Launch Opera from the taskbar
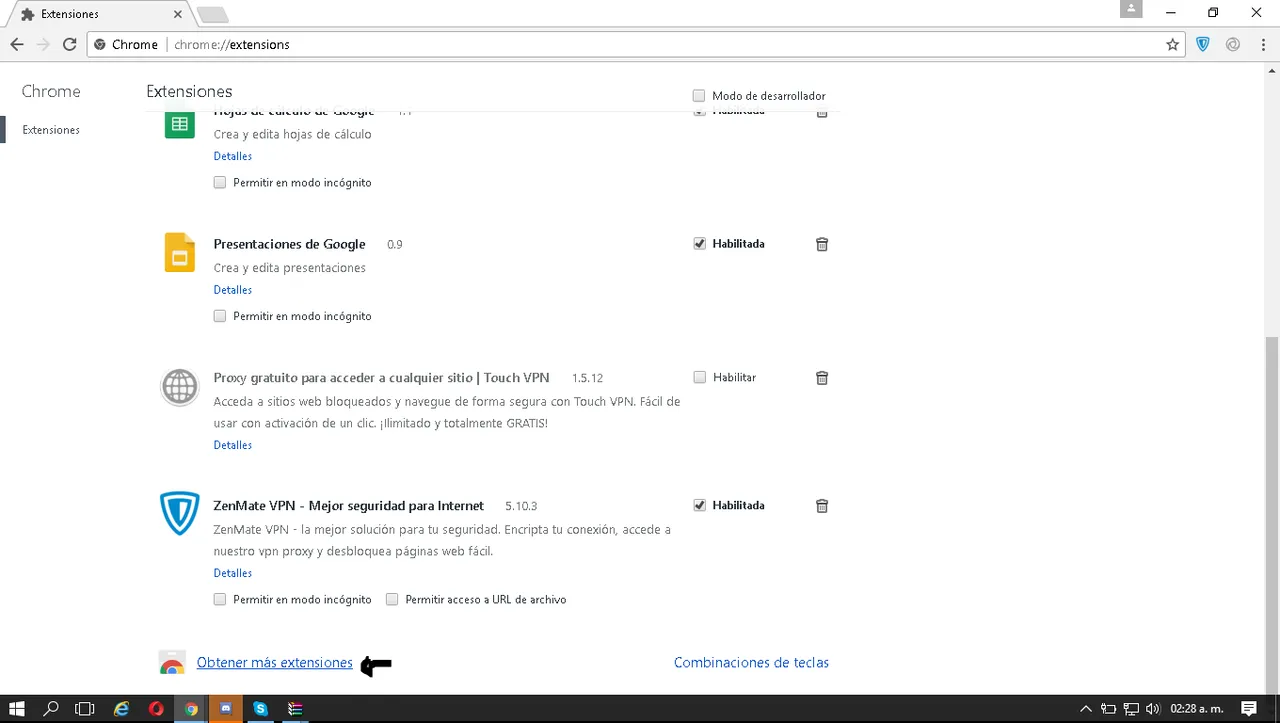Image resolution: width=1280 pixels, height=723 pixels. [156, 709]
